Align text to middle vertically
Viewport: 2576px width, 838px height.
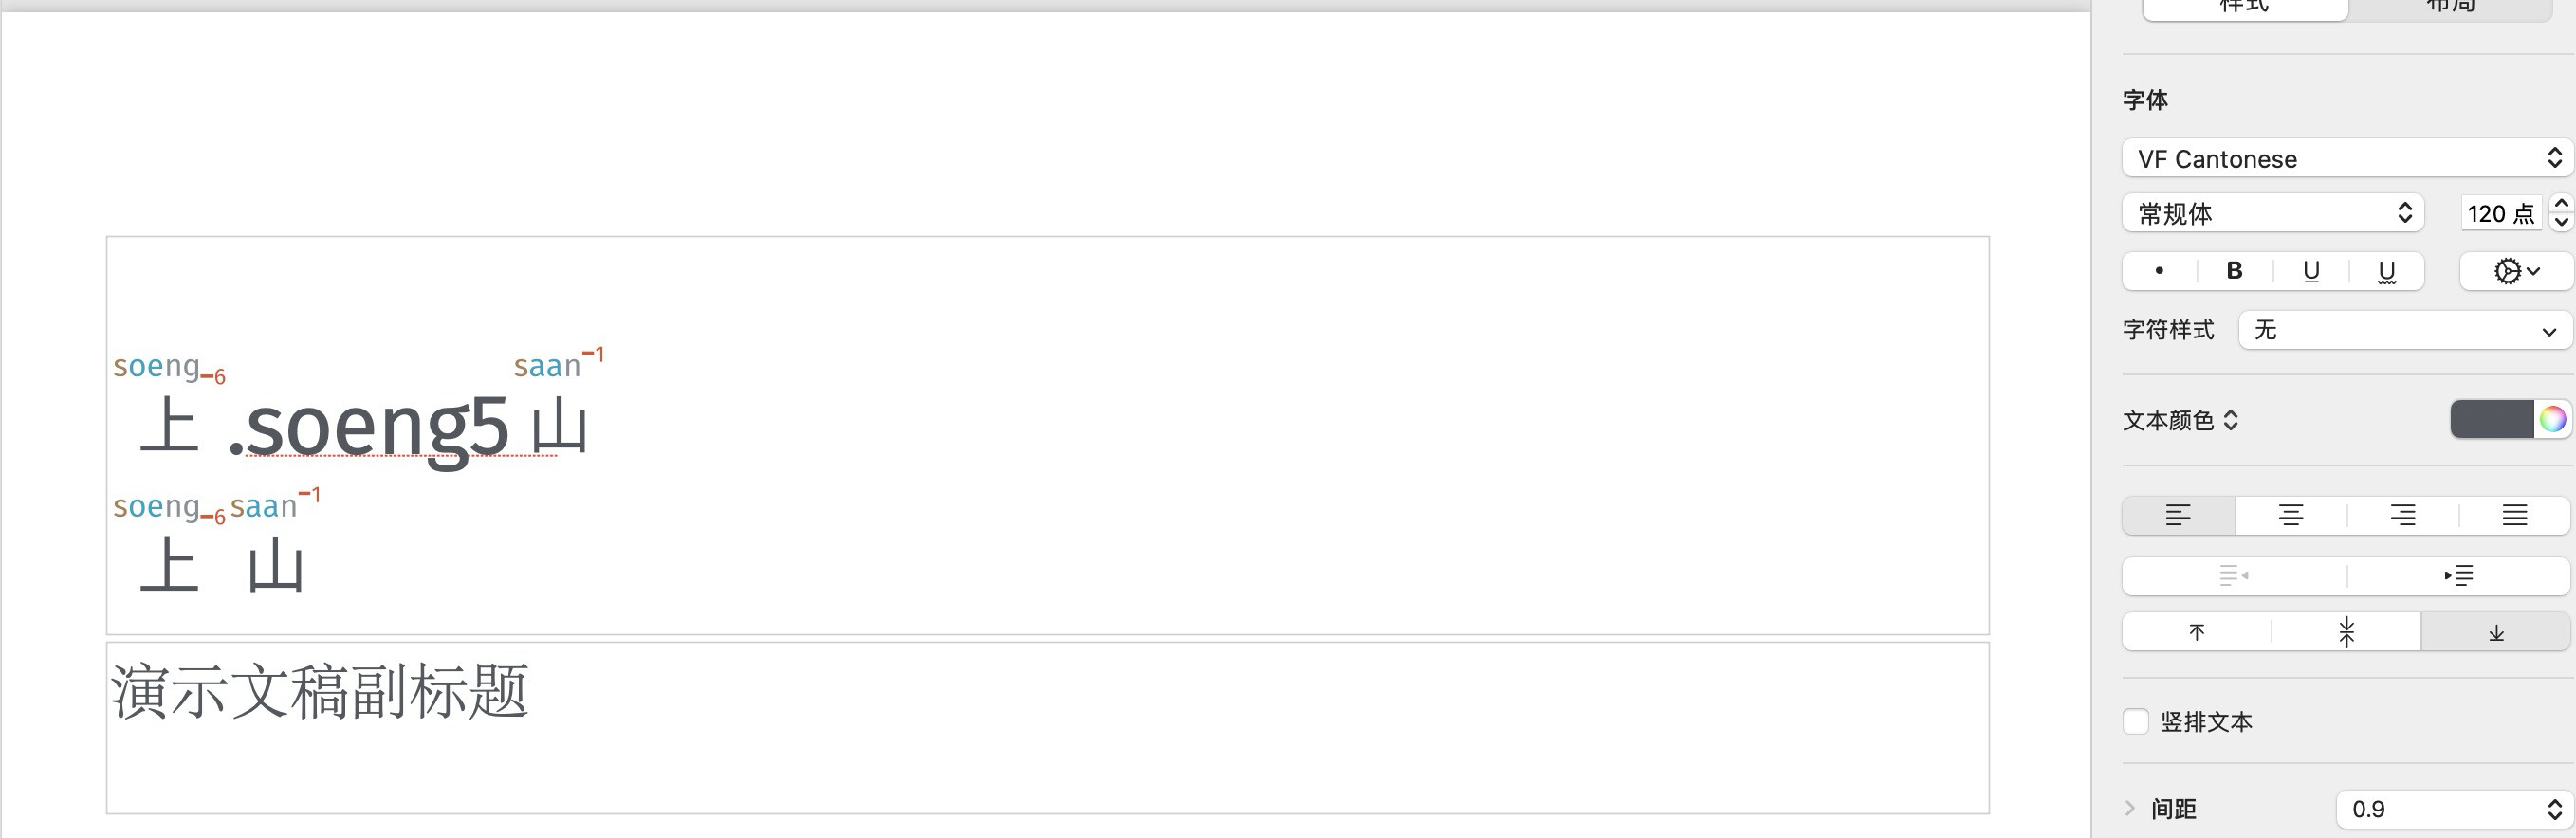pyautogui.click(x=2346, y=632)
